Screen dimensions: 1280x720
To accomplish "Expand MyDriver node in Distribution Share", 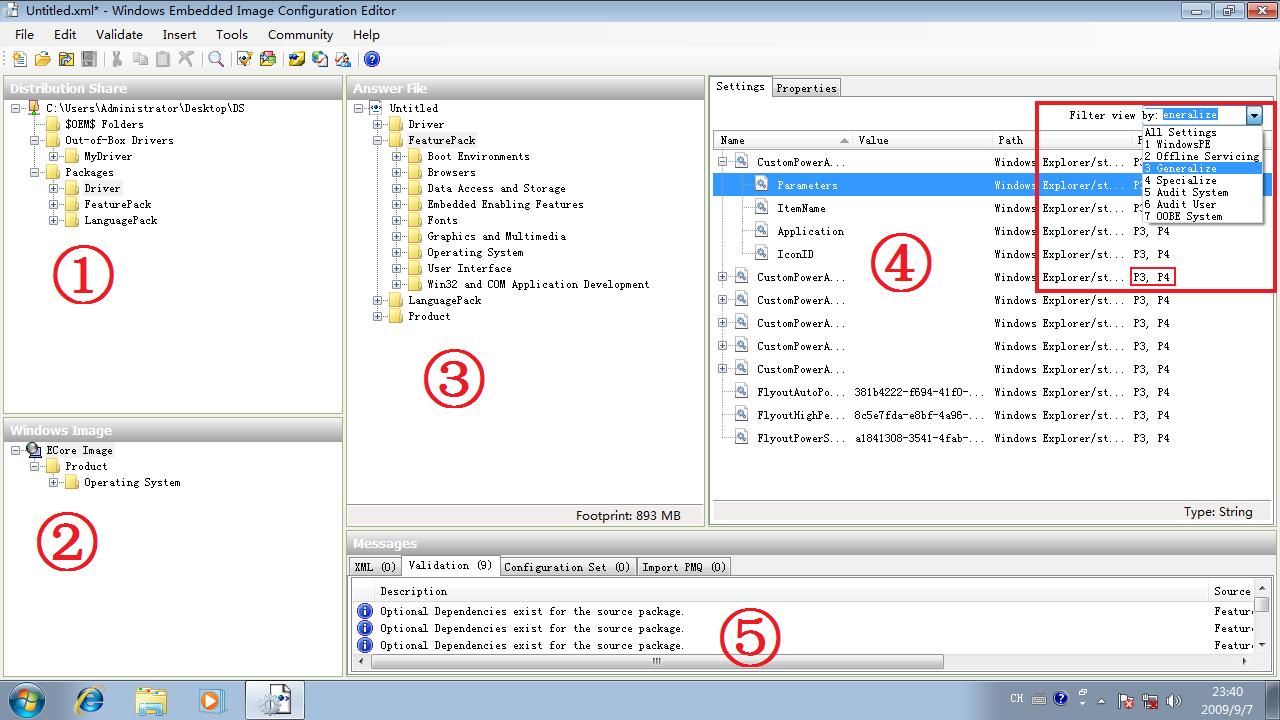I will point(54,156).
